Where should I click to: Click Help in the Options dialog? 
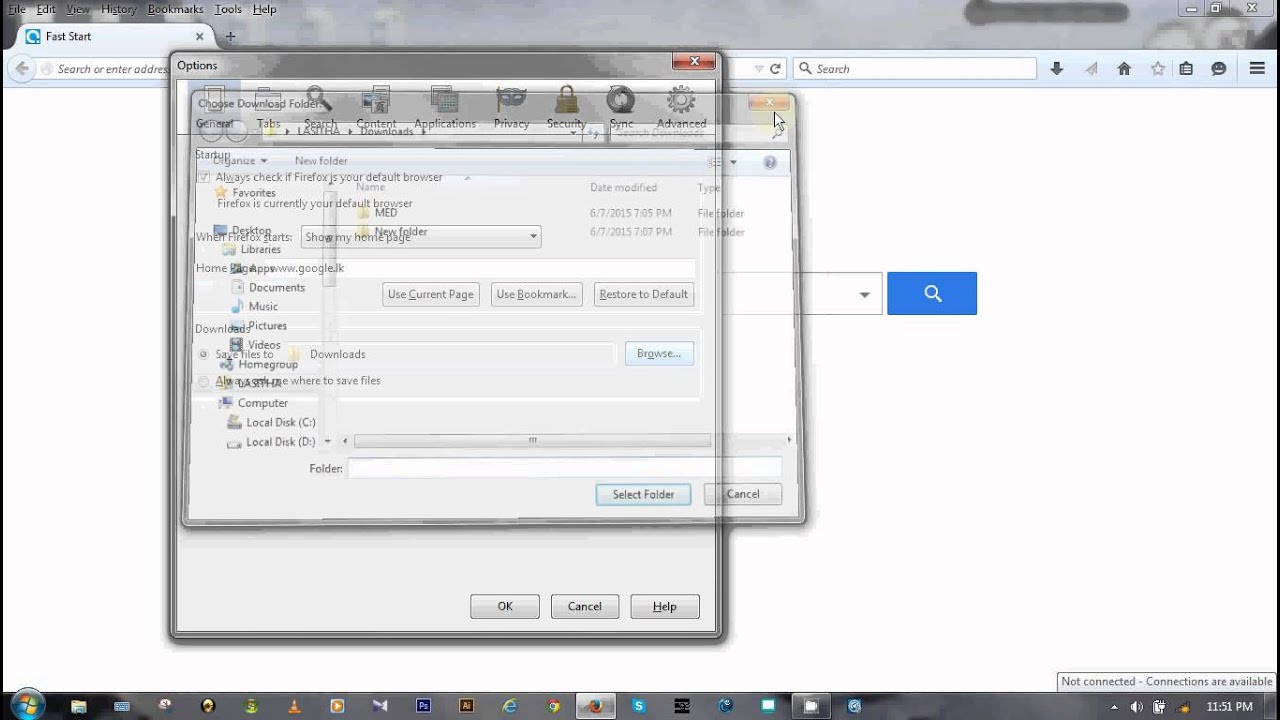pos(665,606)
